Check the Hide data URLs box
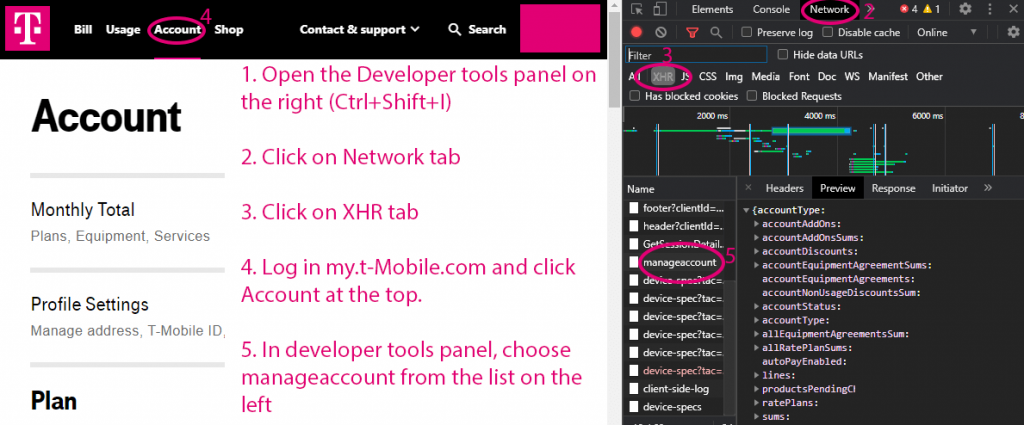This screenshot has width=1024, height=425. (782, 55)
